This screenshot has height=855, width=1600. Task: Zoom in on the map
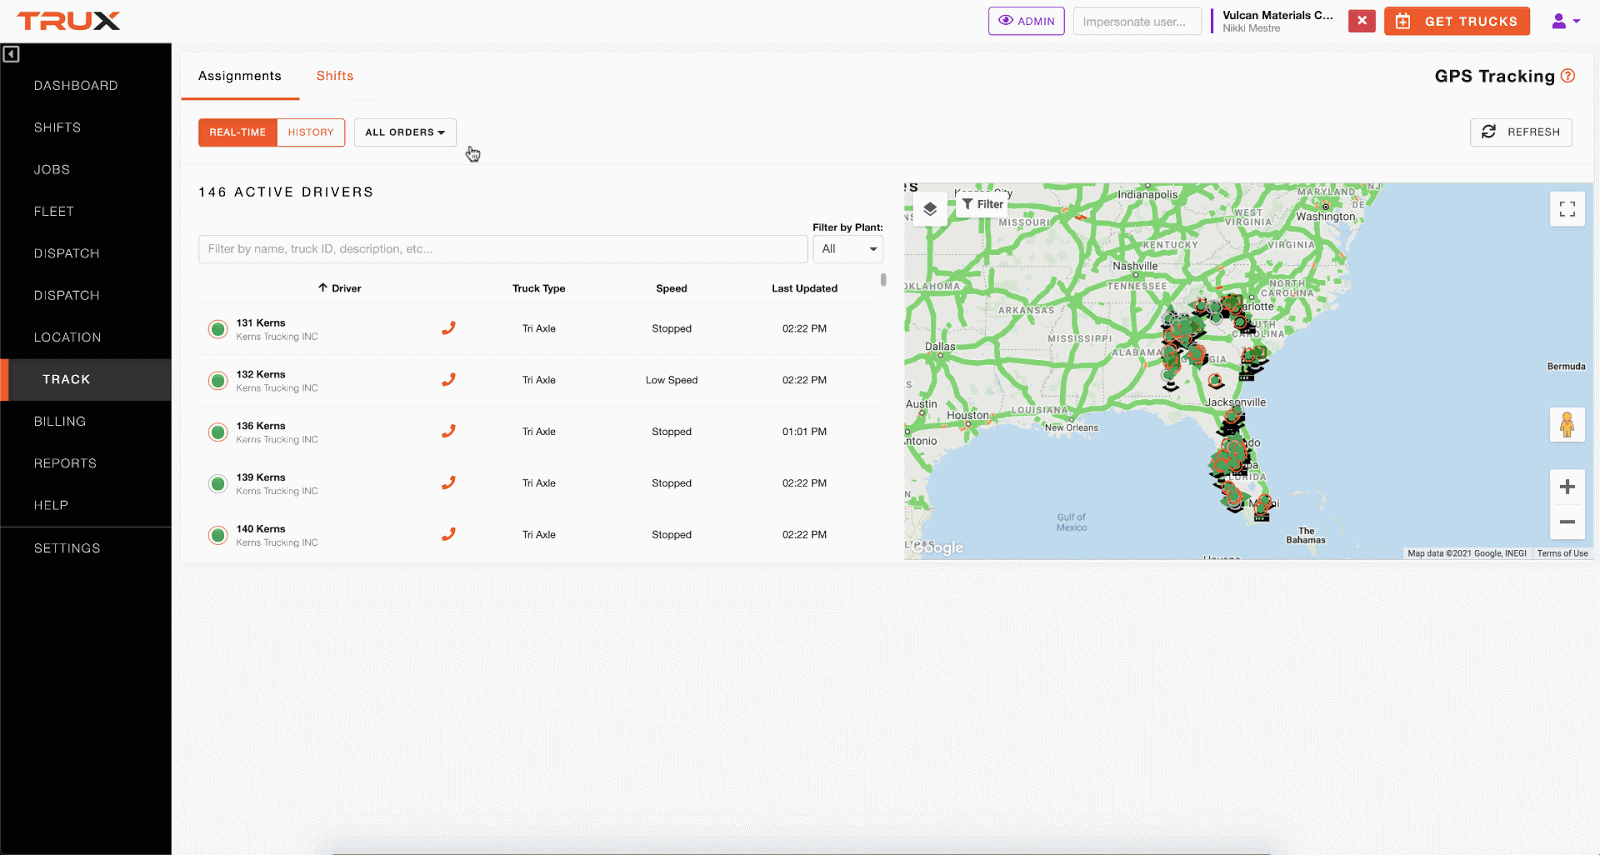pyautogui.click(x=1567, y=487)
